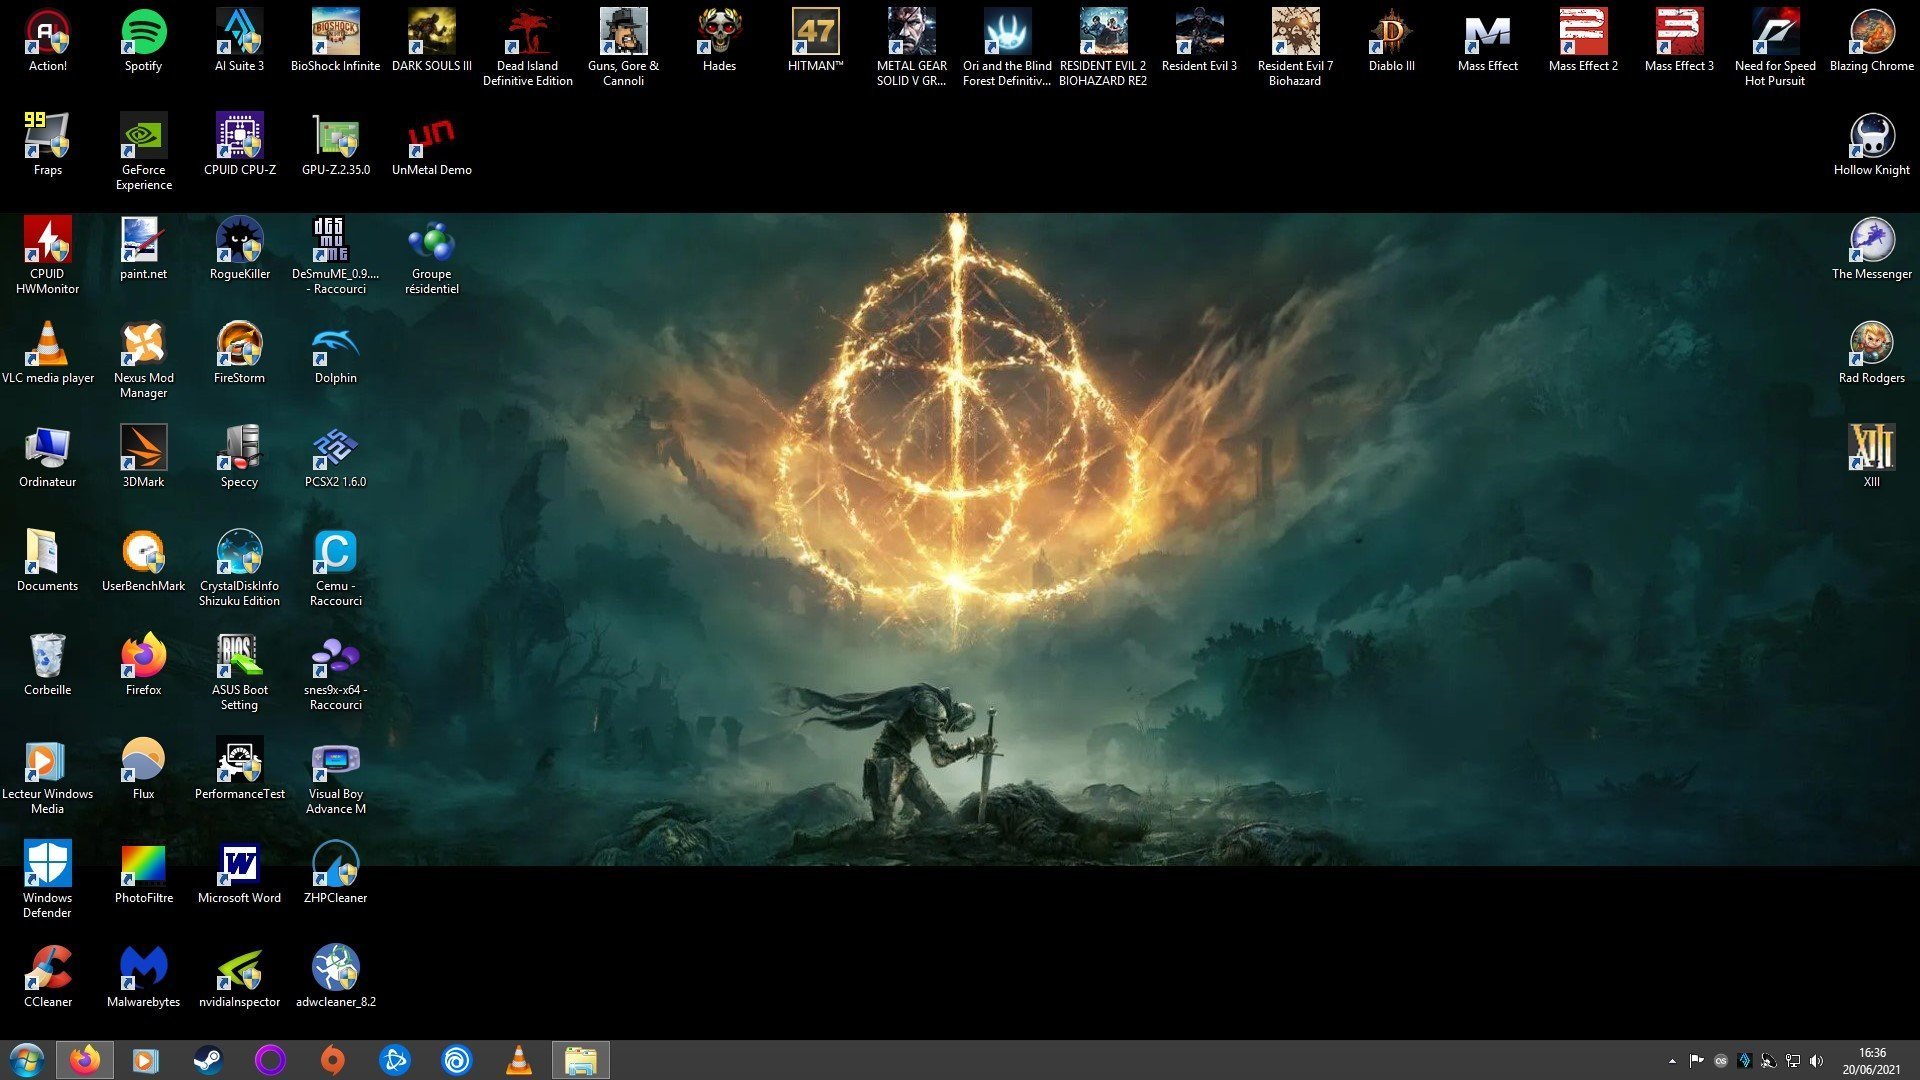Launch Resident Evil 3 shortcut

point(1199,40)
